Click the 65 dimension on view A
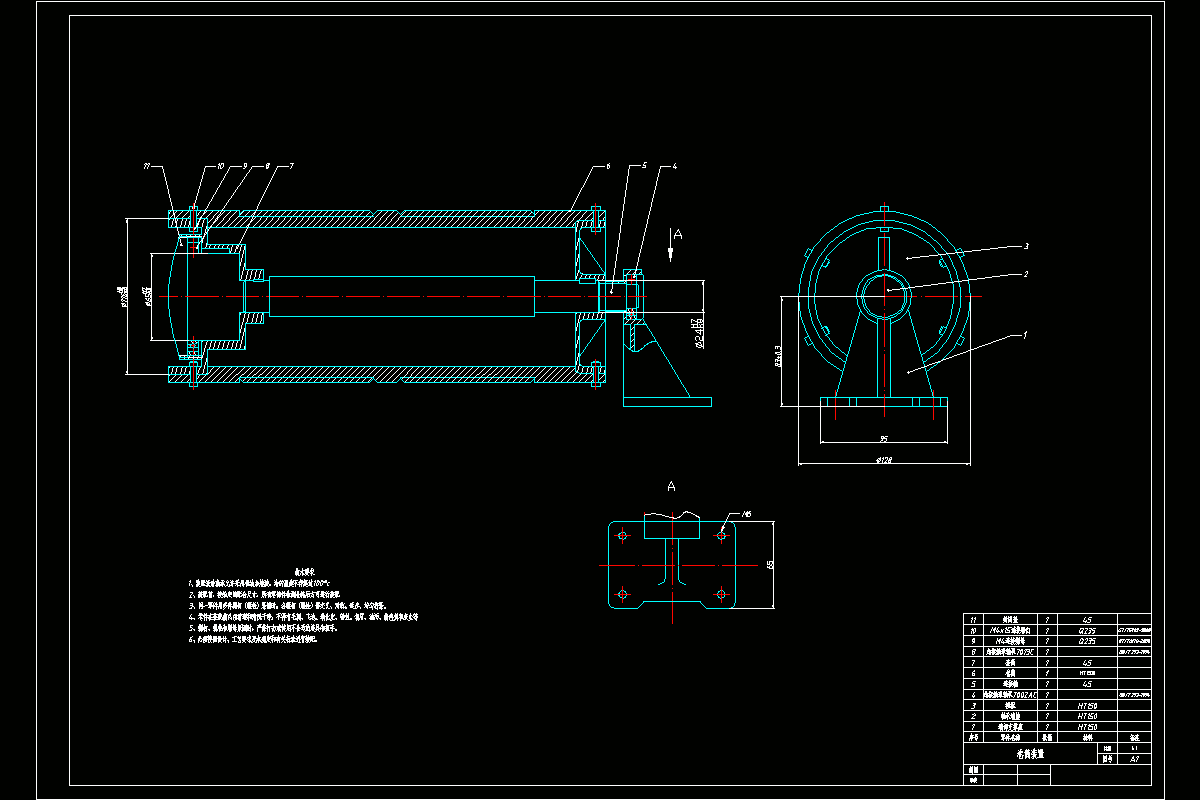 point(770,565)
